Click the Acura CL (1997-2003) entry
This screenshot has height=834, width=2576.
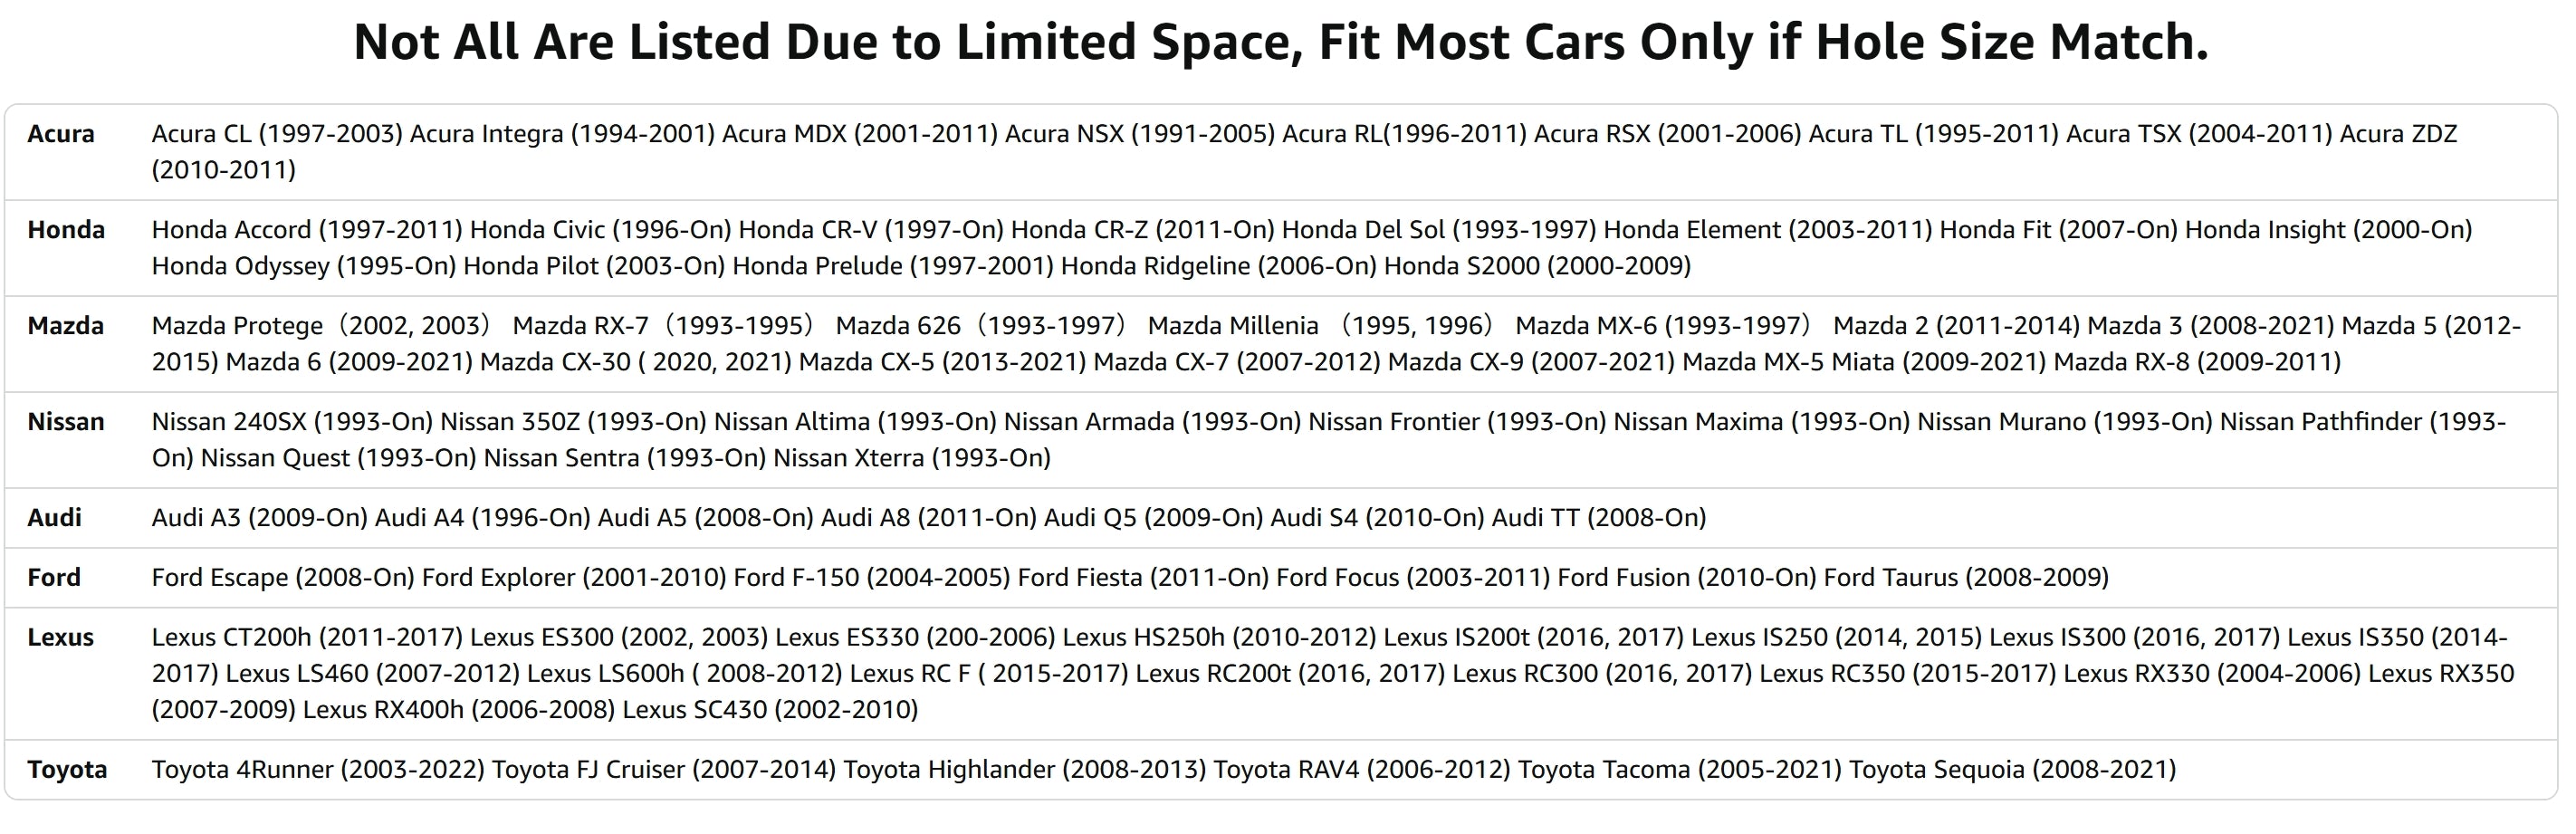(x=277, y=134)
